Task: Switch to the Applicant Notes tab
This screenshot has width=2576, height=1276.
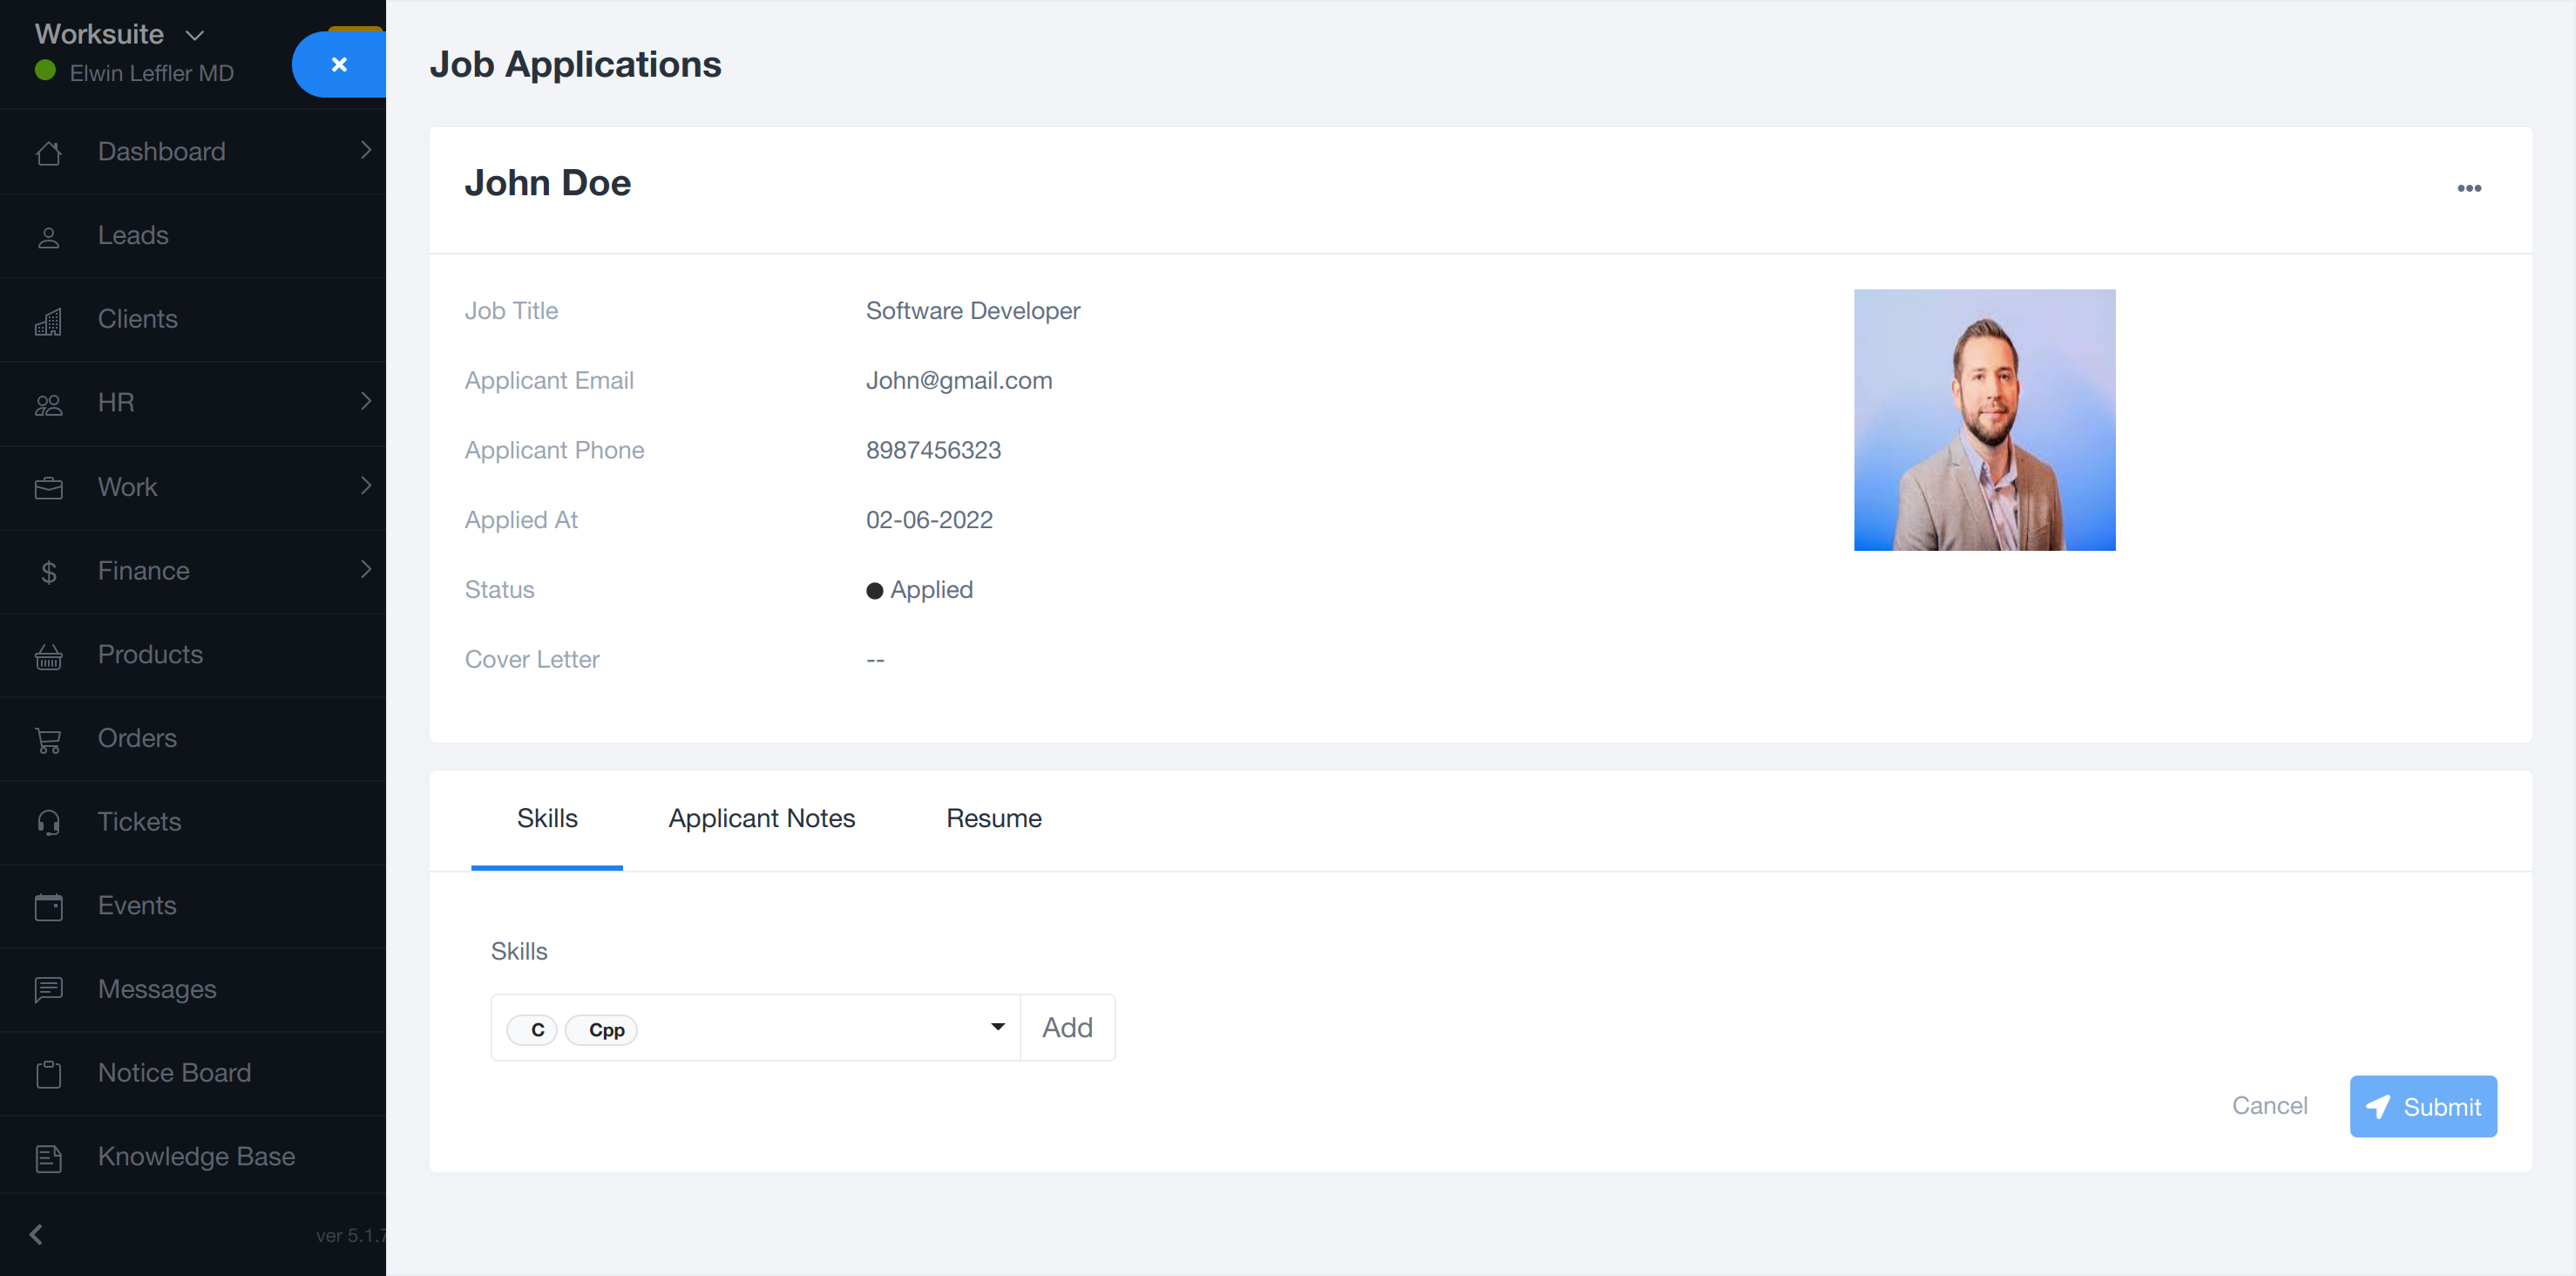Action: [x=761, y=818]
